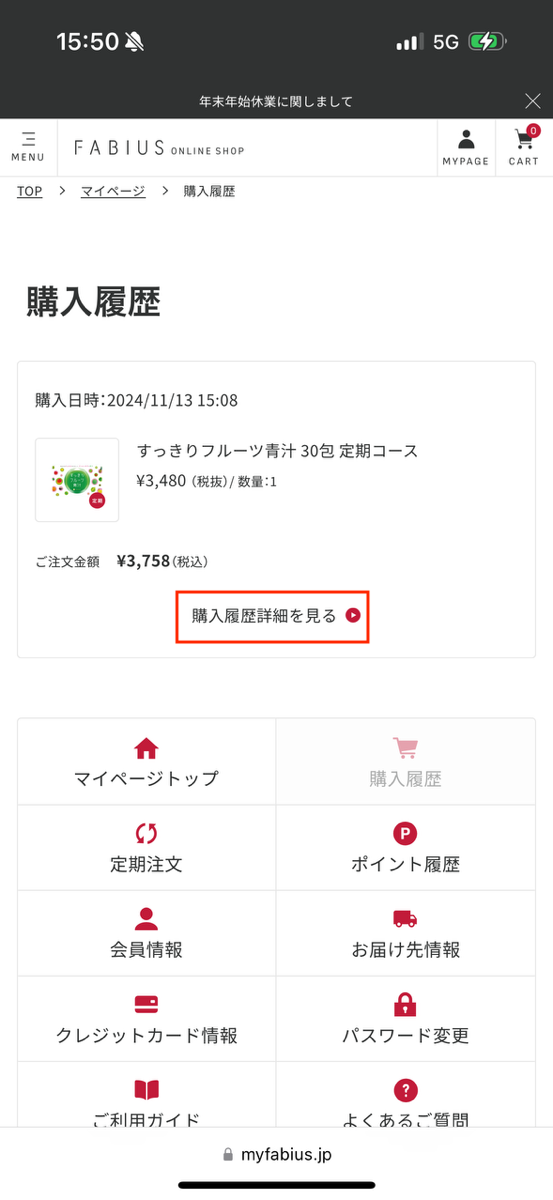Click 購入履歴詳細を見る button
The width and height of the screenshot is (553, 1200).
click(273, 616)
